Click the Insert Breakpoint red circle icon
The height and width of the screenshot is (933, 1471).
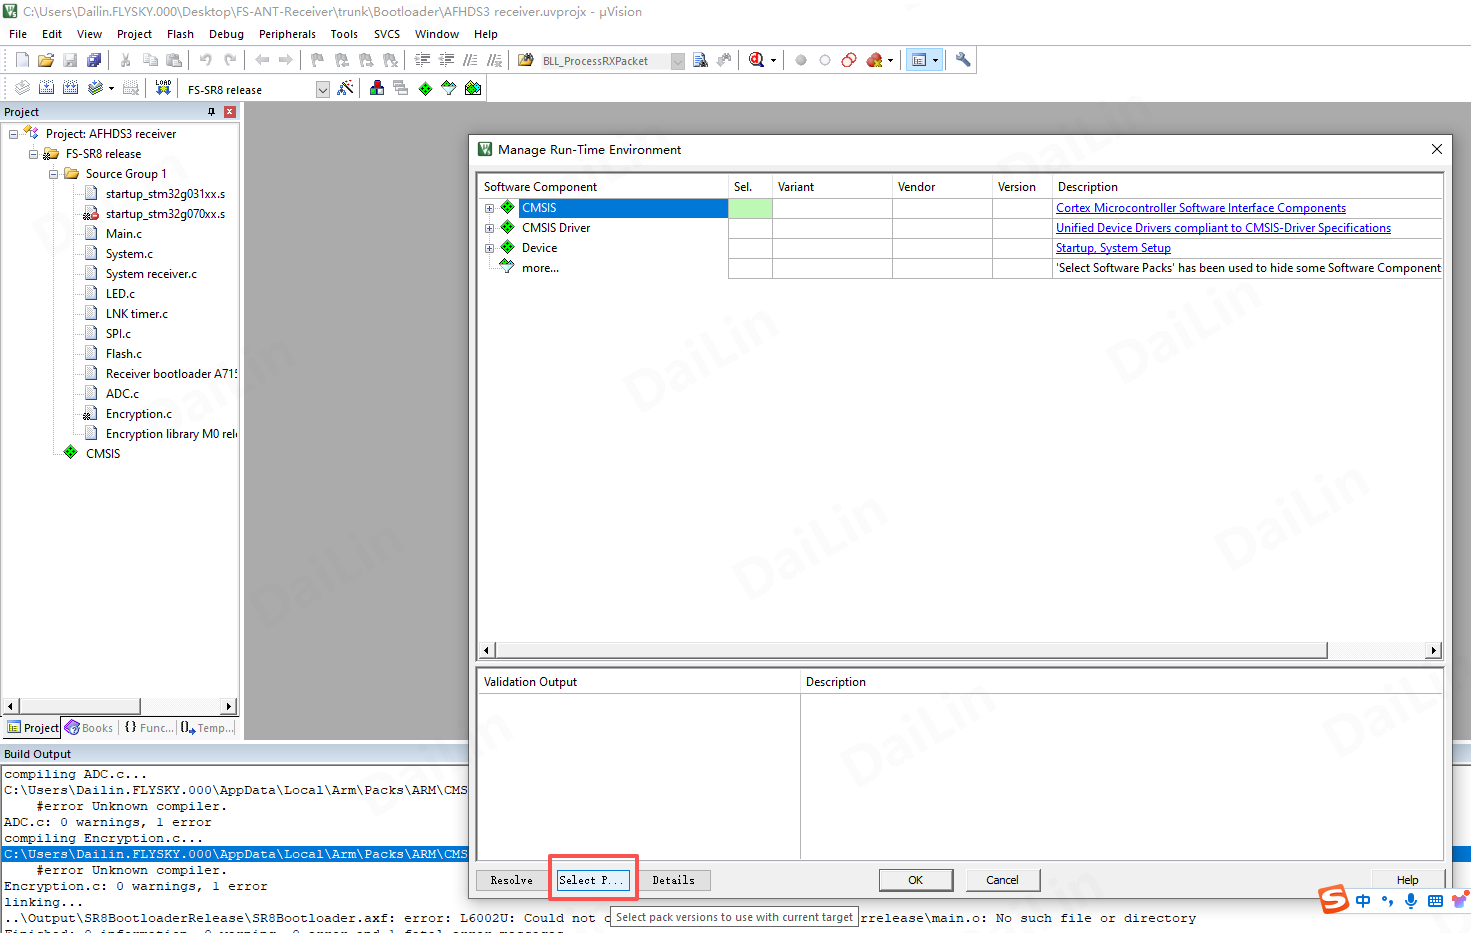pyautogui.click(x=801, y=60)
